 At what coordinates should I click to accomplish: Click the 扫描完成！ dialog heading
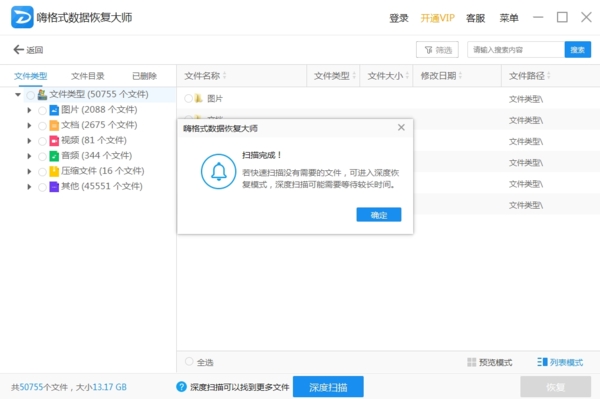point(262,155)
